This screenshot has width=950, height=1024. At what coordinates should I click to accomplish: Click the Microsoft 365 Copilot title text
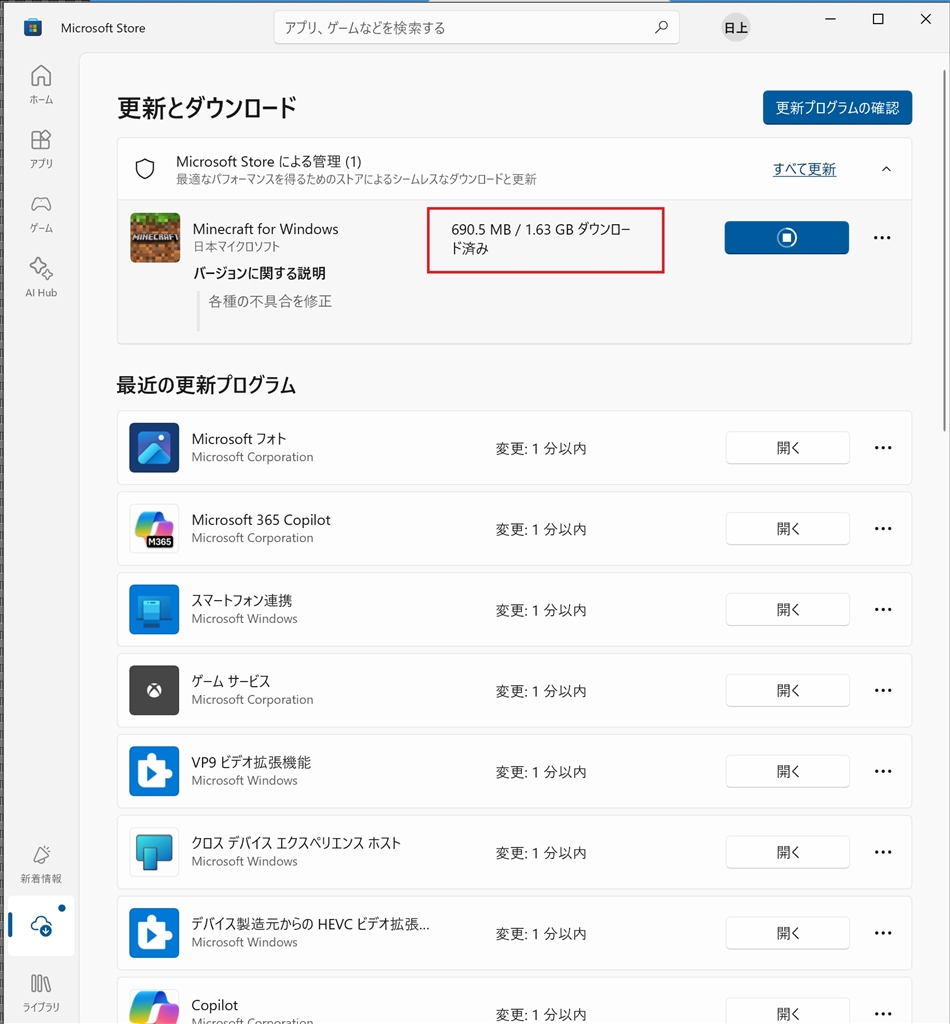pyautogui.click(x=261, y=520)
